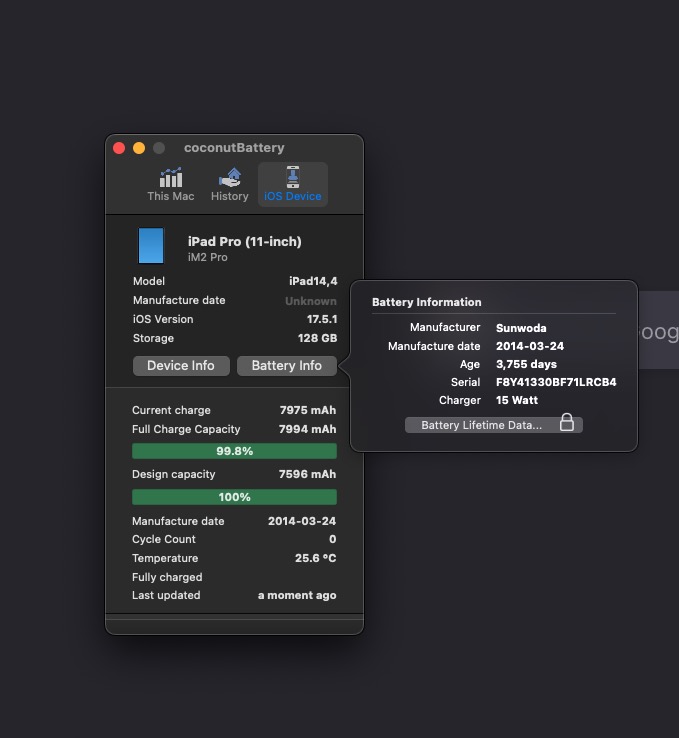Minimize the coconutBattery window with yellow button
679x738 pixels.
(x=139, y=148)
